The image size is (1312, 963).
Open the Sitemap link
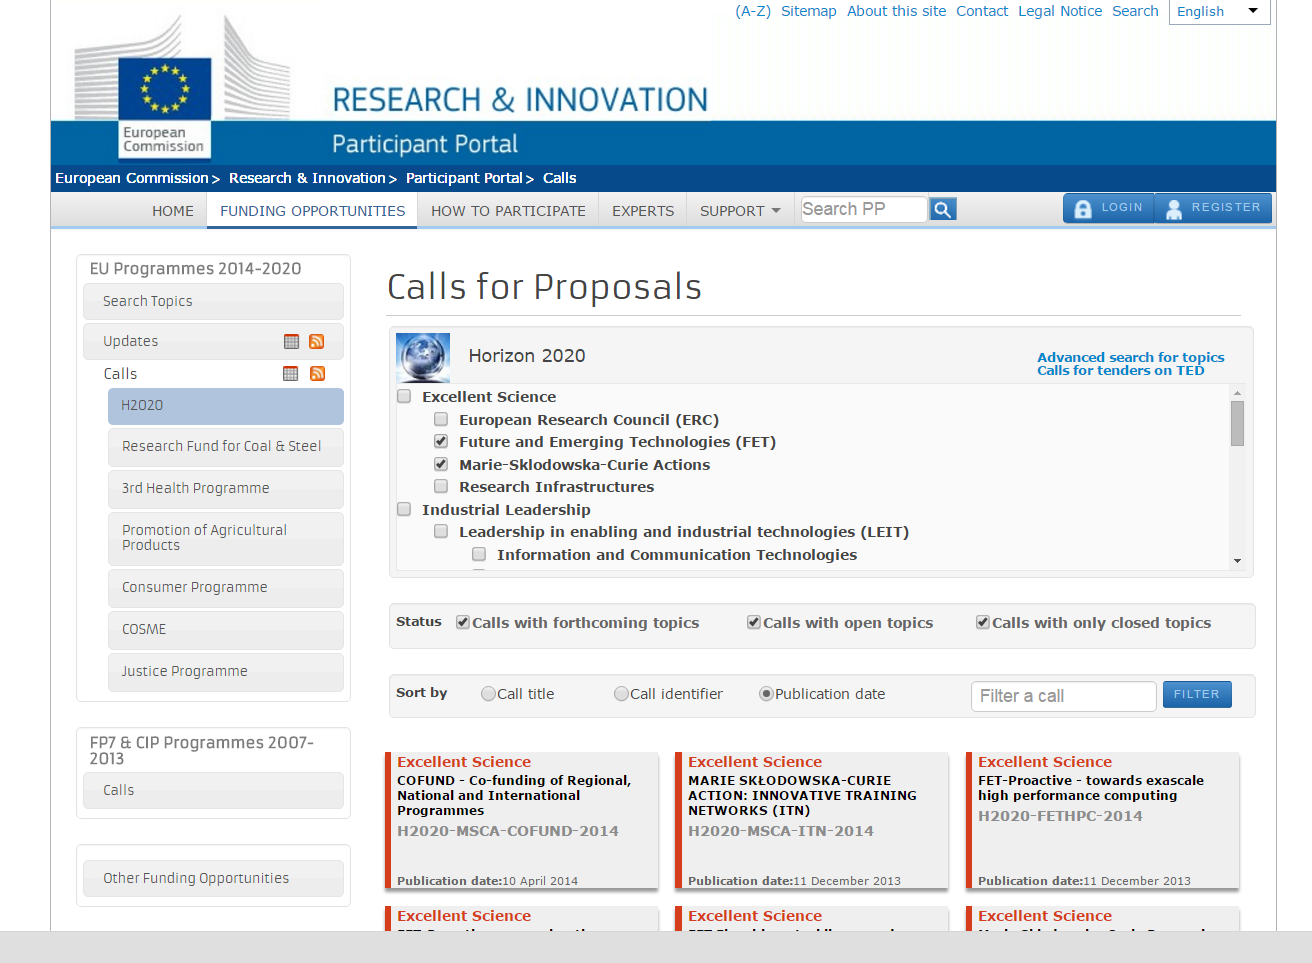point(809,11)
